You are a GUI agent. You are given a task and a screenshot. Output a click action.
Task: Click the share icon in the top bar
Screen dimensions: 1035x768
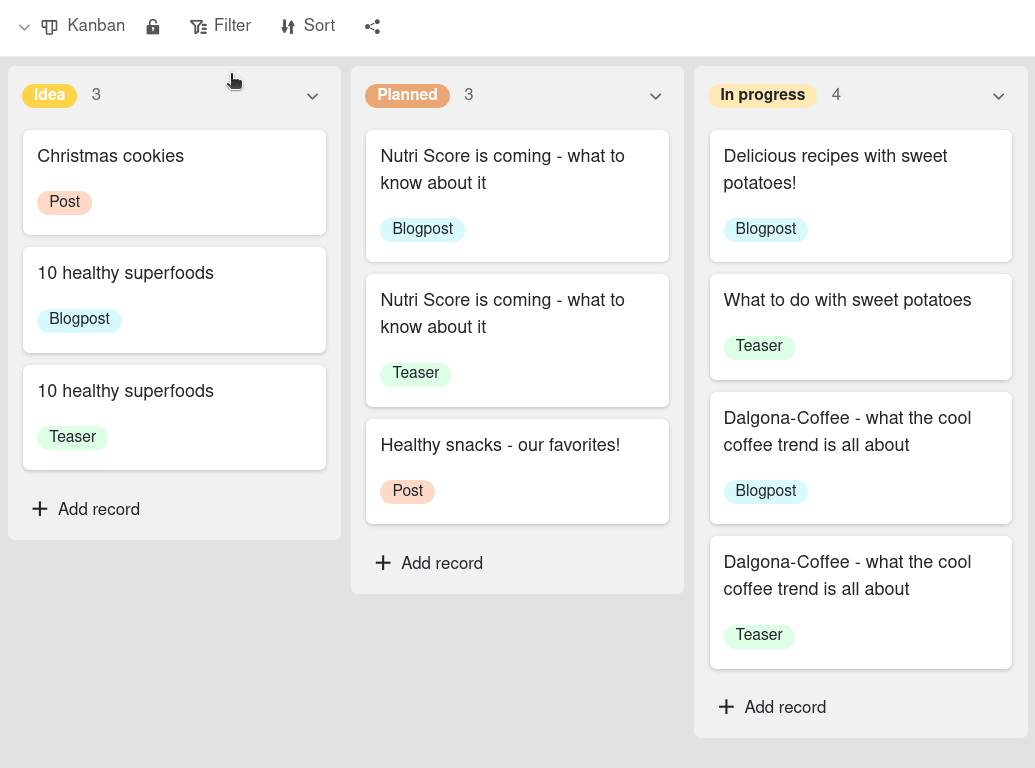point(372,27)
